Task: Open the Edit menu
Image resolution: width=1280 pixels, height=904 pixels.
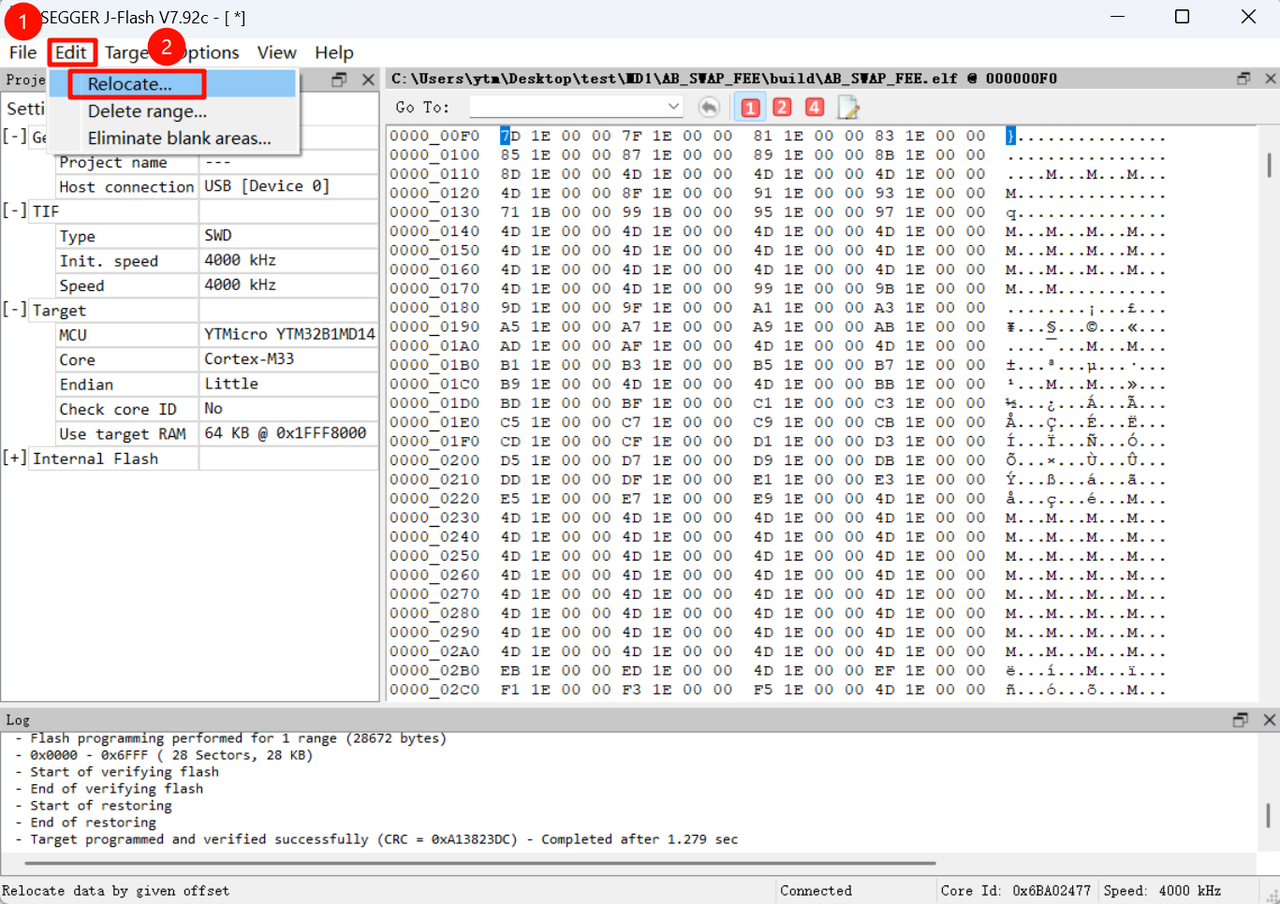Action: [x=72, y=53]
